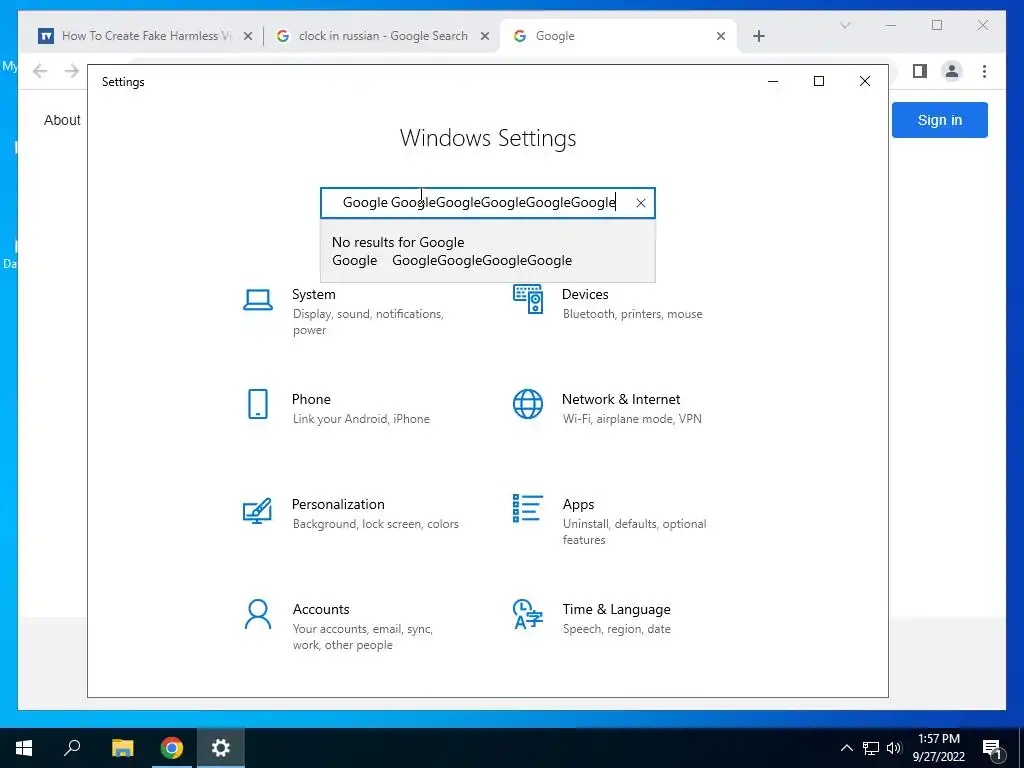
Task: Open the Chrome profile avatar
Action: pos(952,71)
